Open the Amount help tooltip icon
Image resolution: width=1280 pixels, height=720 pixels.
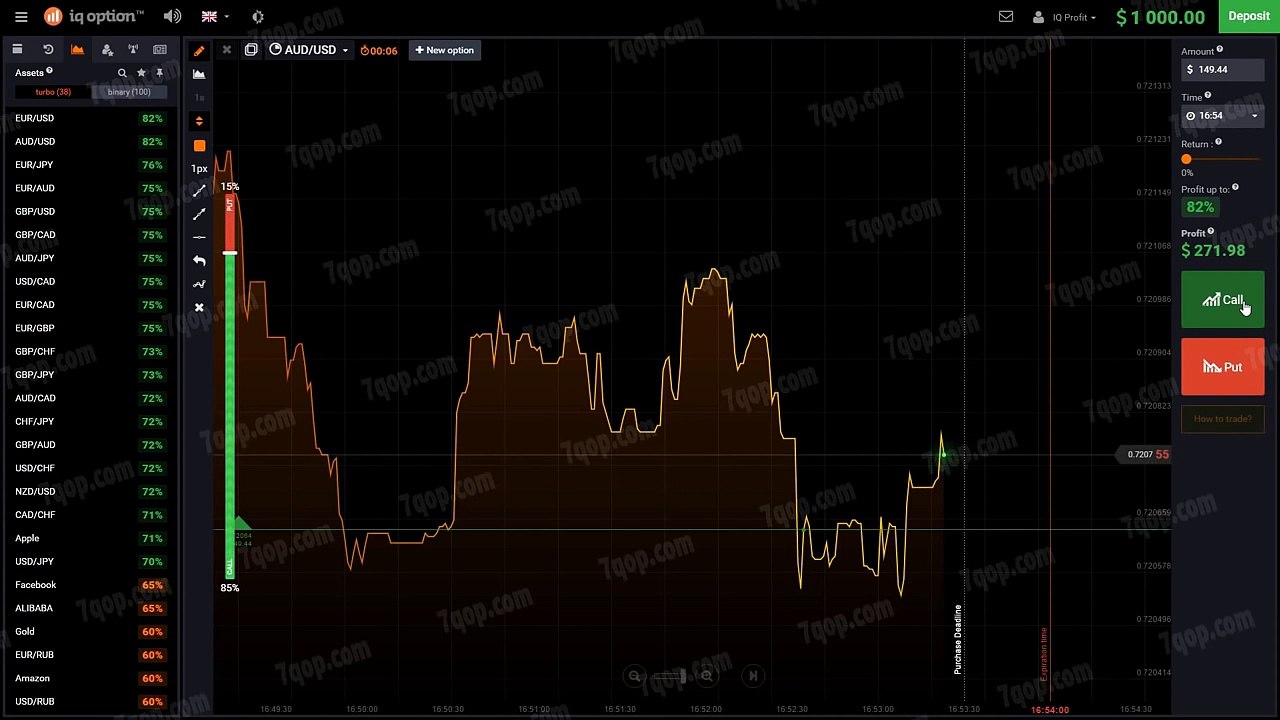click(x=1220, y=49)
